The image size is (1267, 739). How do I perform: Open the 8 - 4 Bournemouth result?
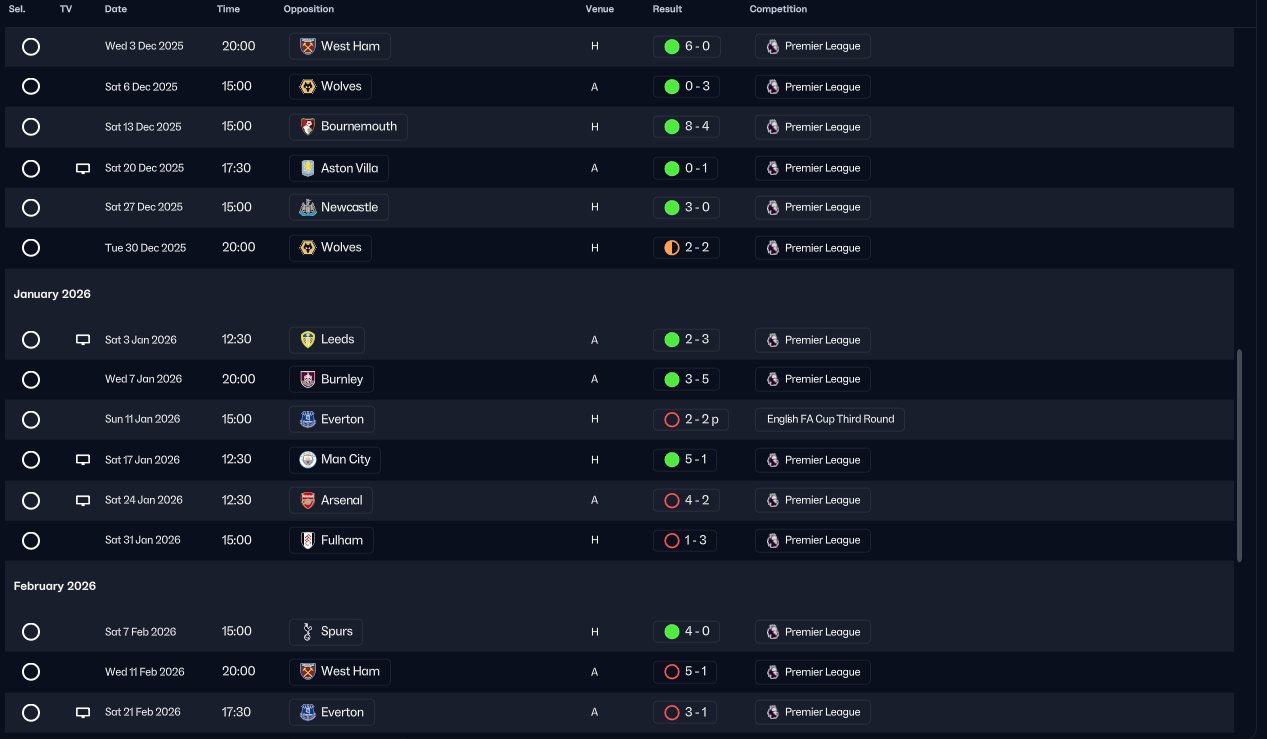686,127
